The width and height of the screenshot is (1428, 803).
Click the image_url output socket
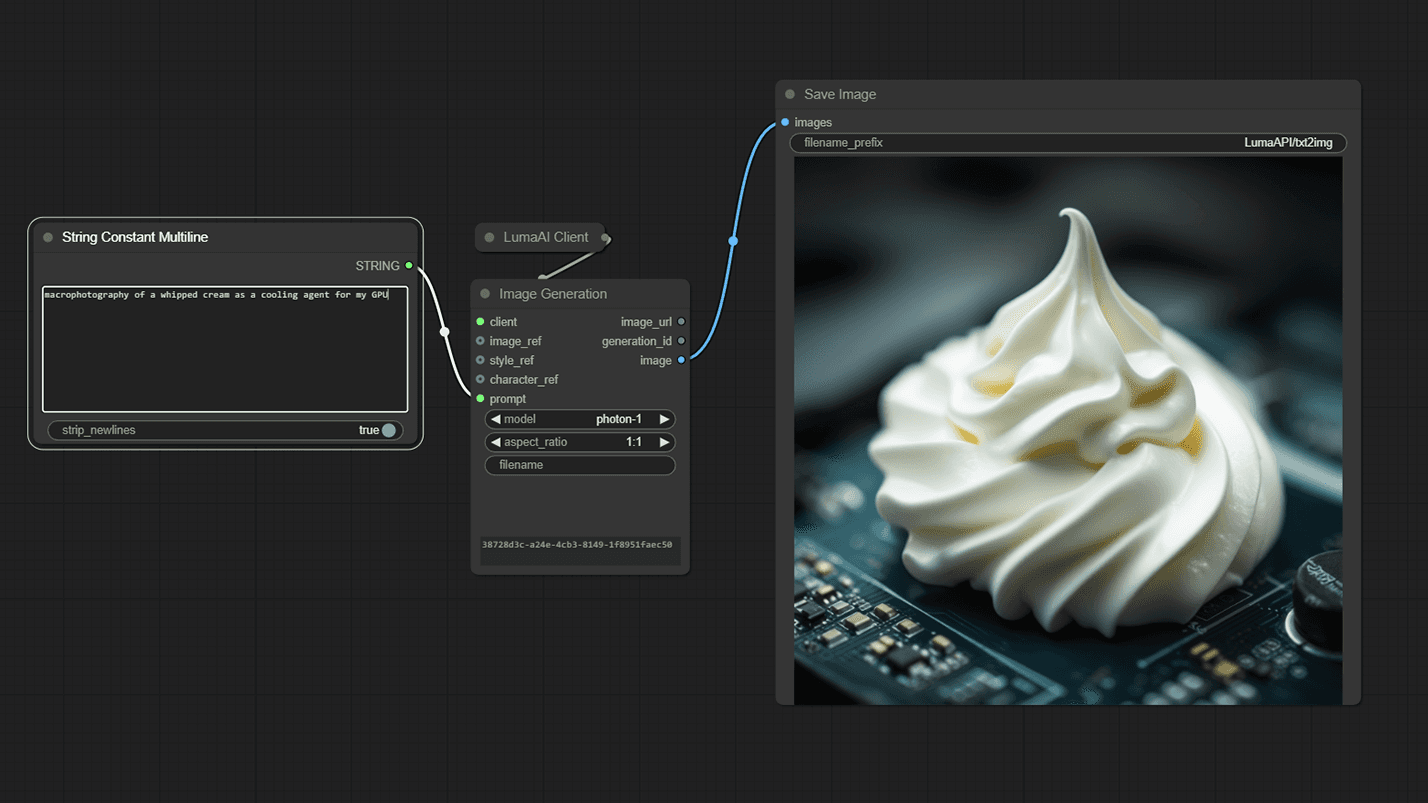coord(681,322)
